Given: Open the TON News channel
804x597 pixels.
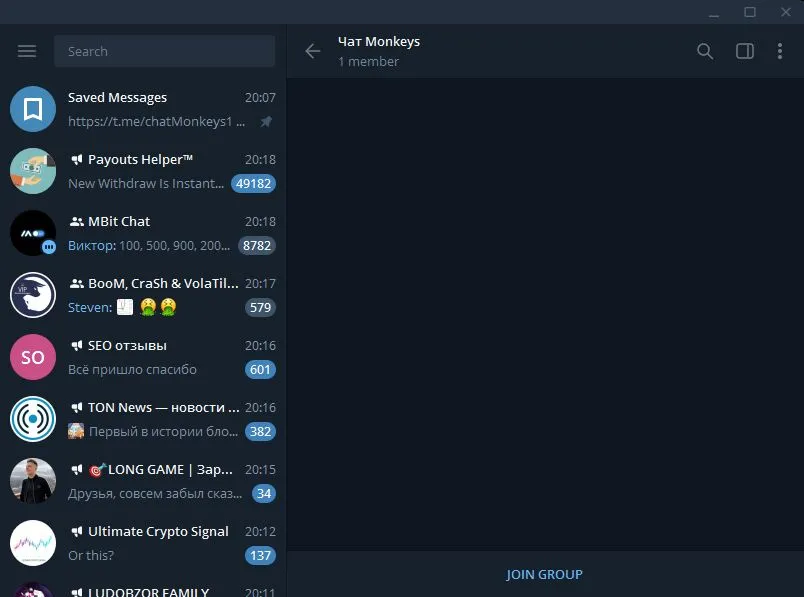Looking at the screenshot, I should (143, 419).
